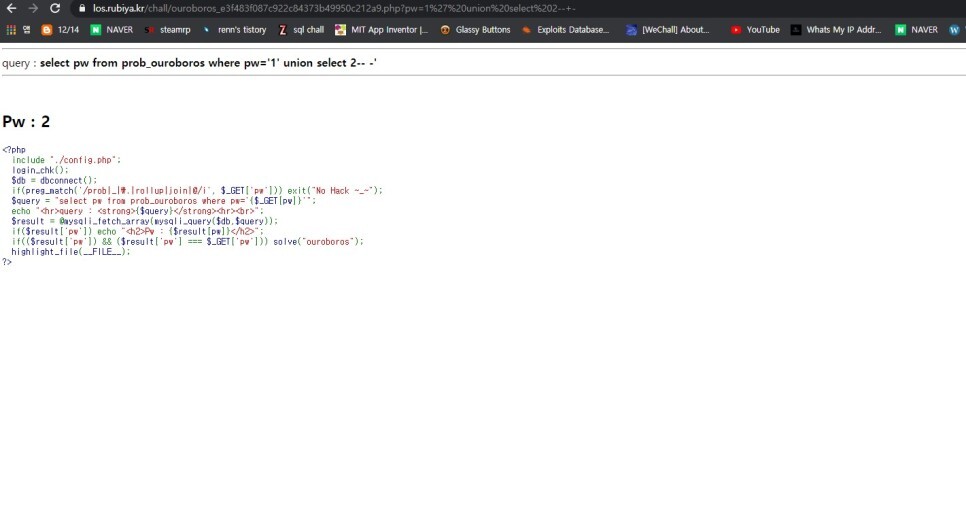Click the '$query = "select pw from' line
Viewport: 966px width, 522px height.
(164, 201)
